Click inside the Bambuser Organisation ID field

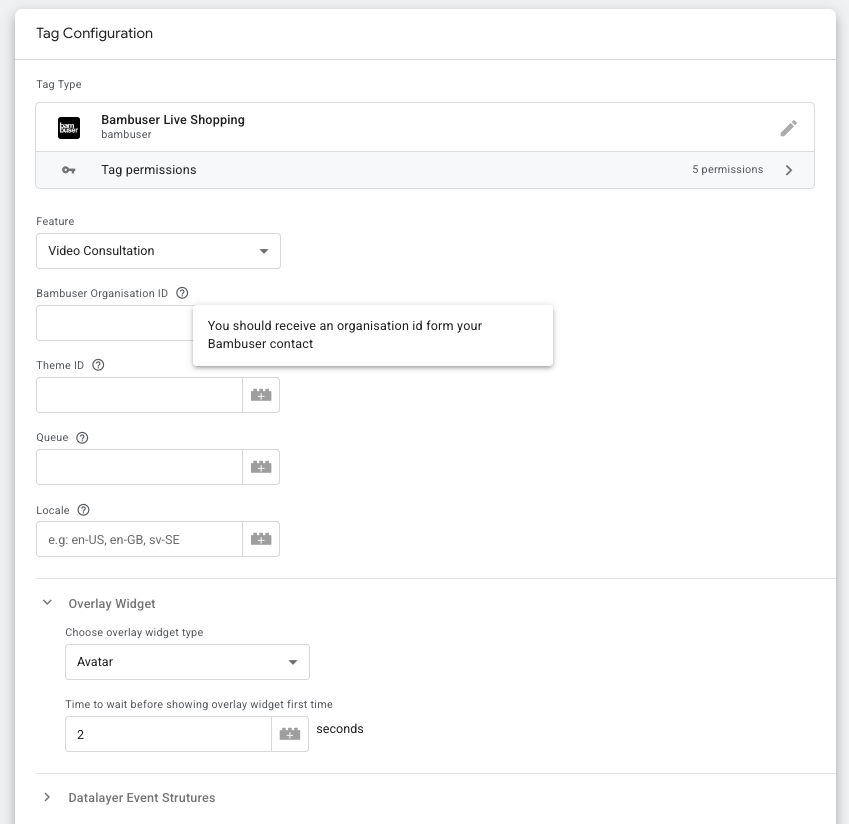point(115,323)
